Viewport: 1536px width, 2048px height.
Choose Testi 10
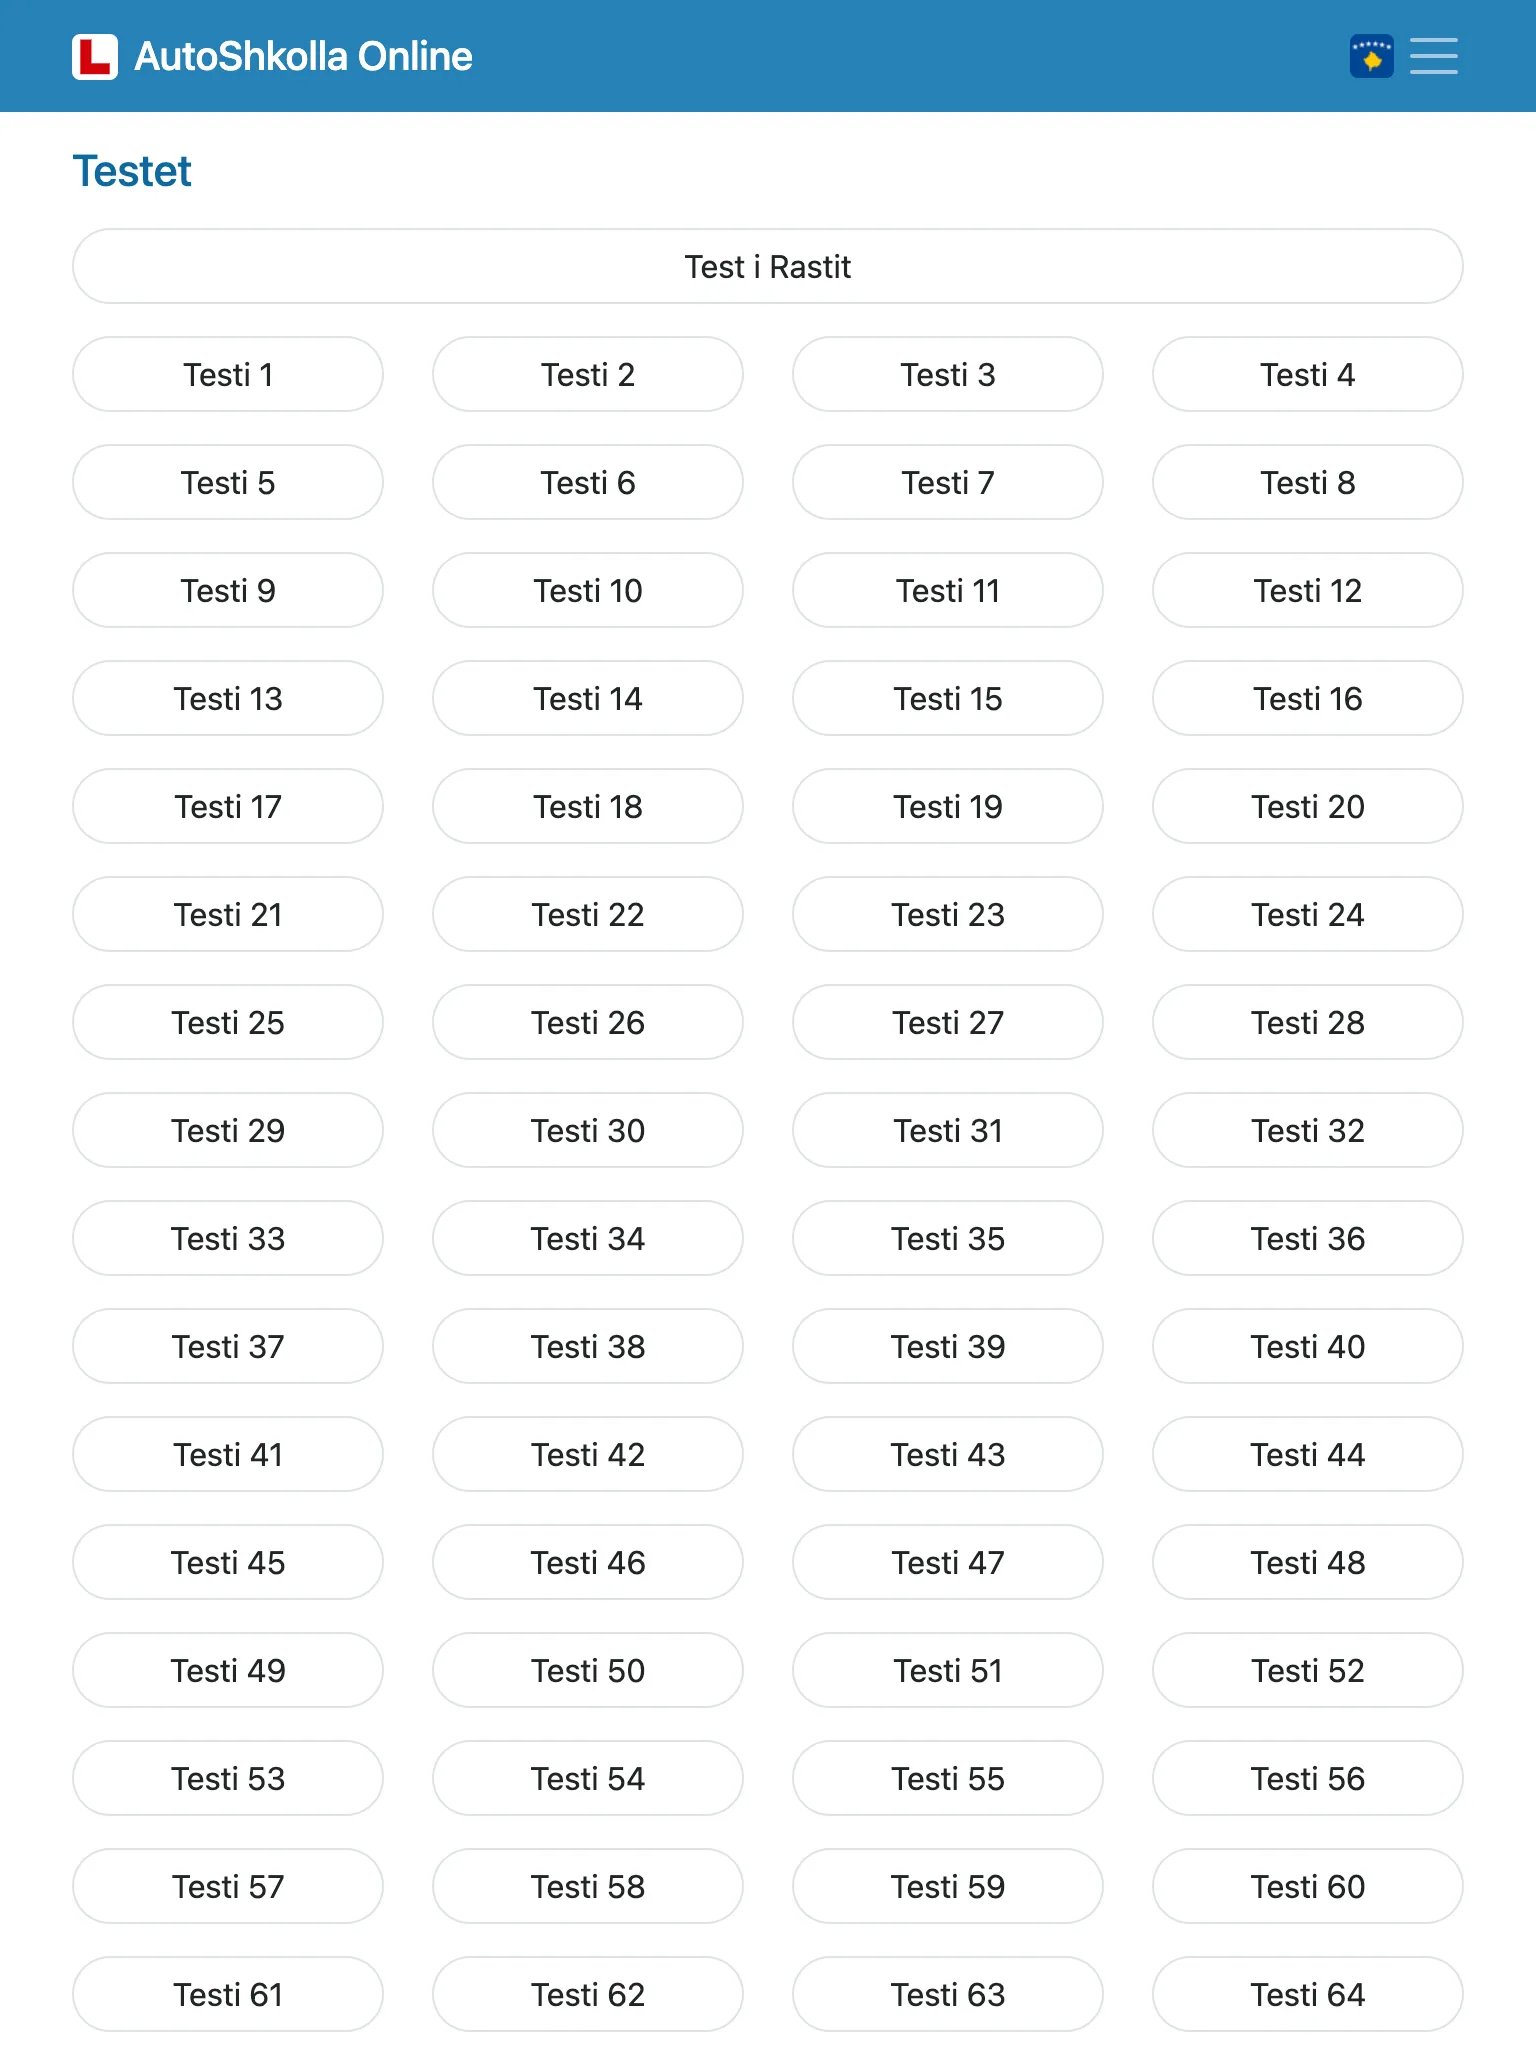pos(588,590)
